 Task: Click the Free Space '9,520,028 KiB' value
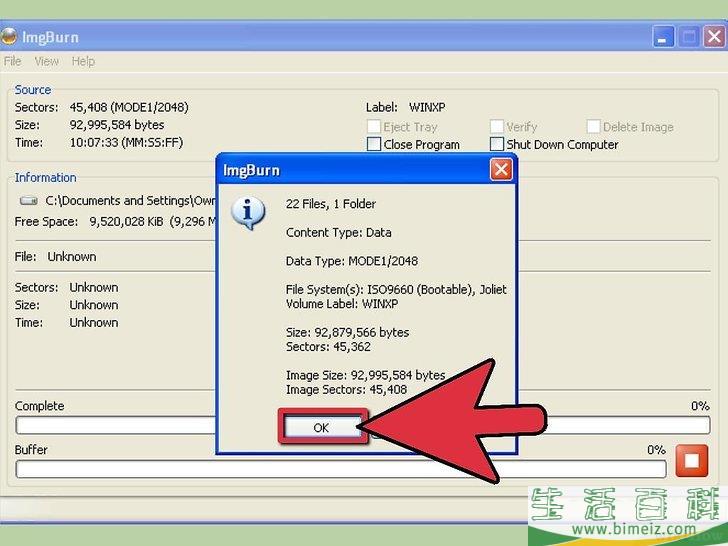click(126, 222)
